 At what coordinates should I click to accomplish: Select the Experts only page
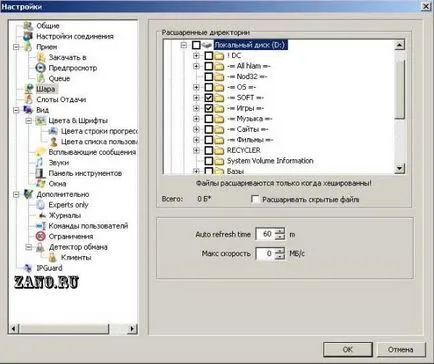pos(68,205)
